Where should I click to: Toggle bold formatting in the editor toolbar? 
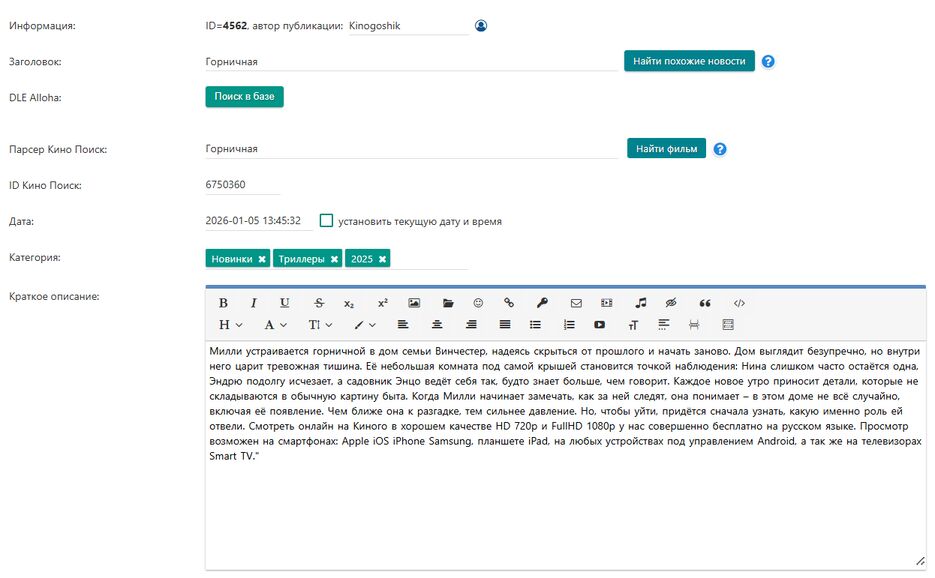click(x=223, y=303)
